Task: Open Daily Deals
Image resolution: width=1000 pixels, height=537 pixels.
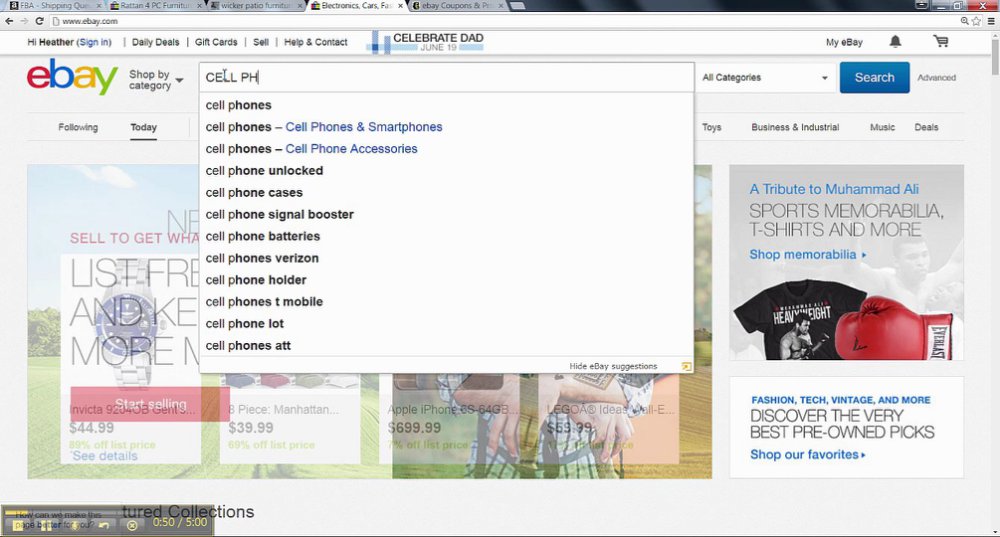Action: tap(156, 42)
